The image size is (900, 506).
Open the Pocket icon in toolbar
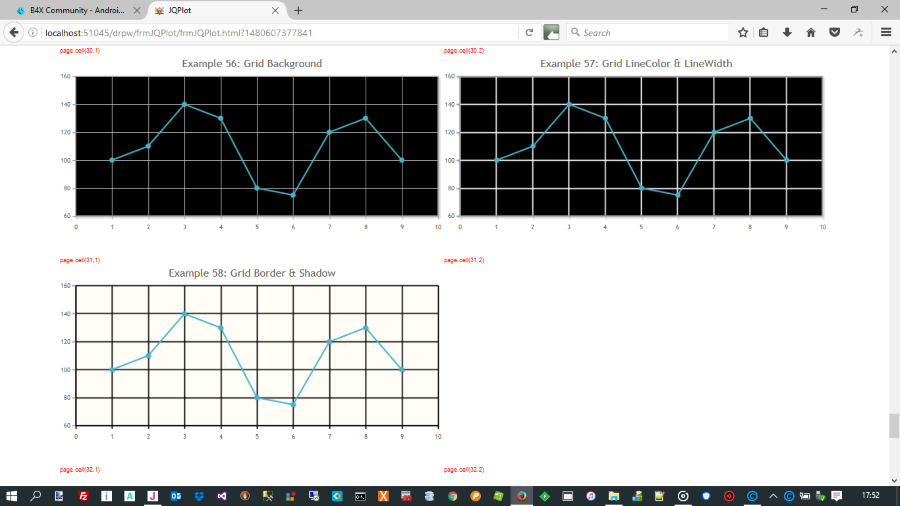pyautogui.click(x=835, y=33)
